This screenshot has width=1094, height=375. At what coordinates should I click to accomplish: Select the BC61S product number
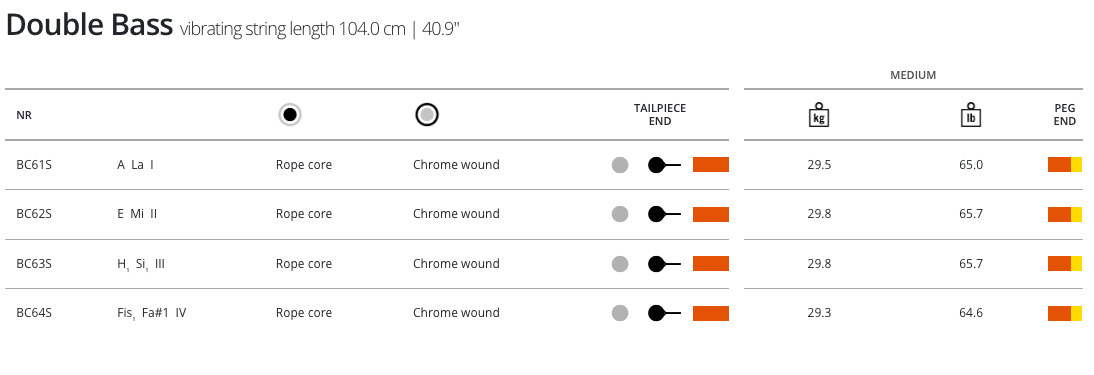click(x=34, y=165)
